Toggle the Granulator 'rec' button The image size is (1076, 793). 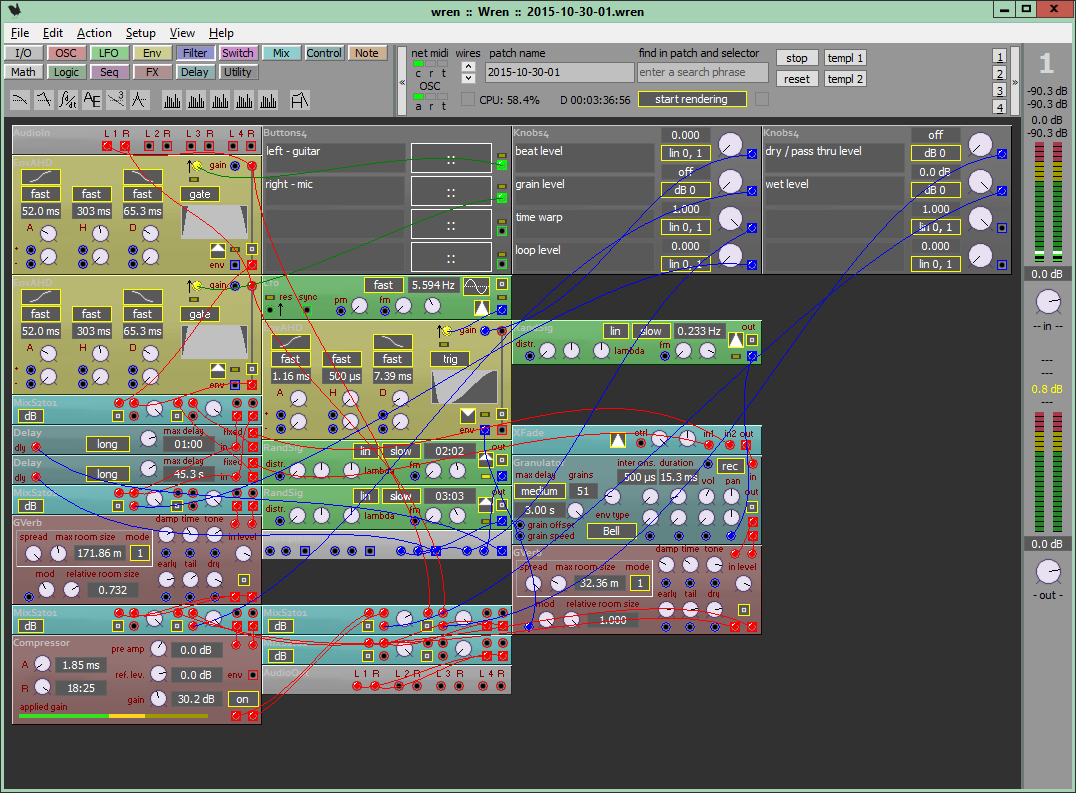729,466
